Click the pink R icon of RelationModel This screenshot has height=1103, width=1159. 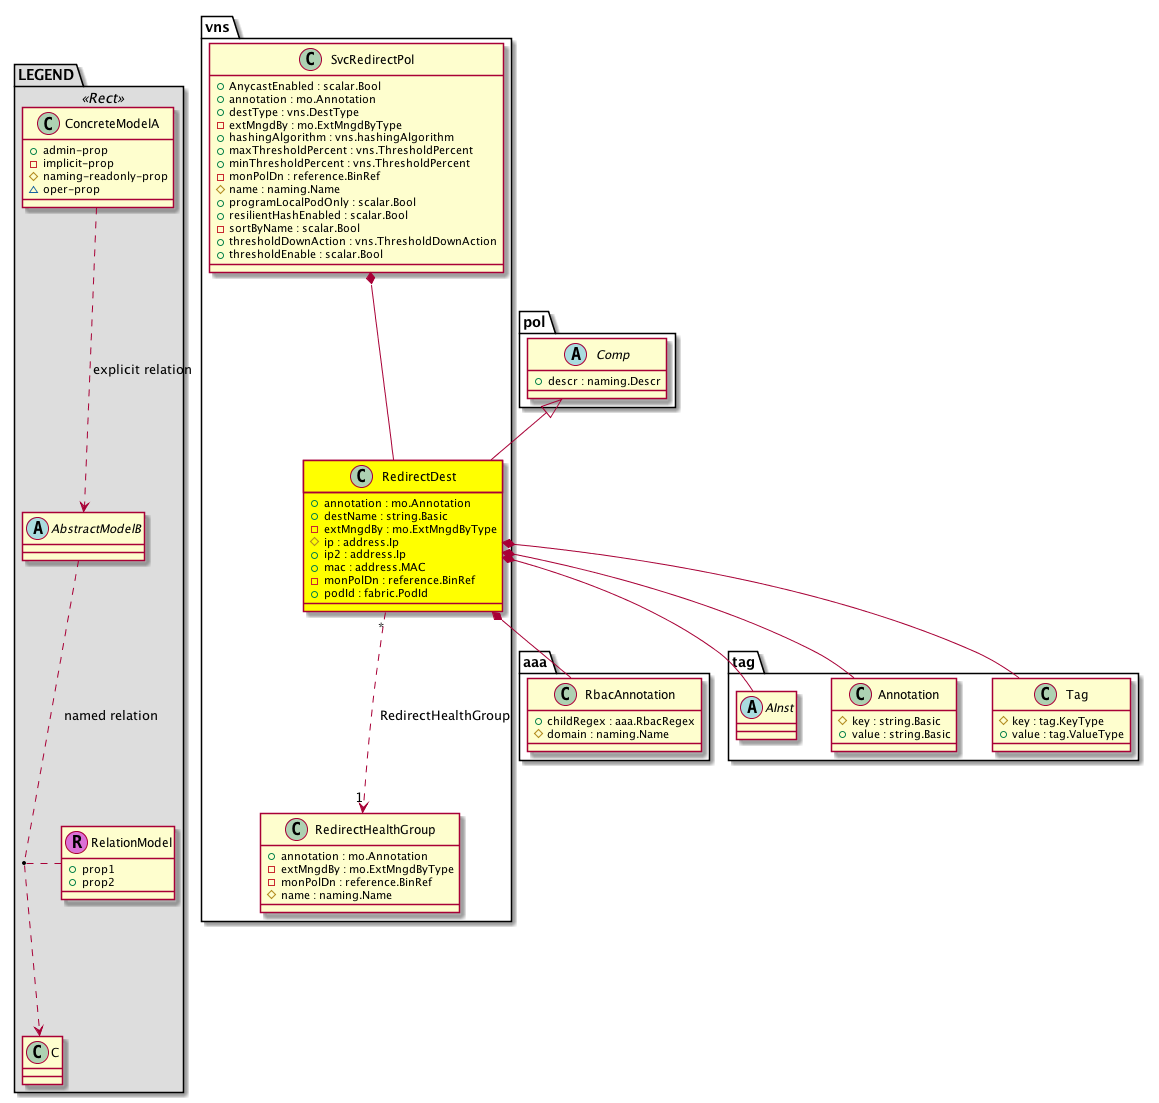[x=76, y=843]
